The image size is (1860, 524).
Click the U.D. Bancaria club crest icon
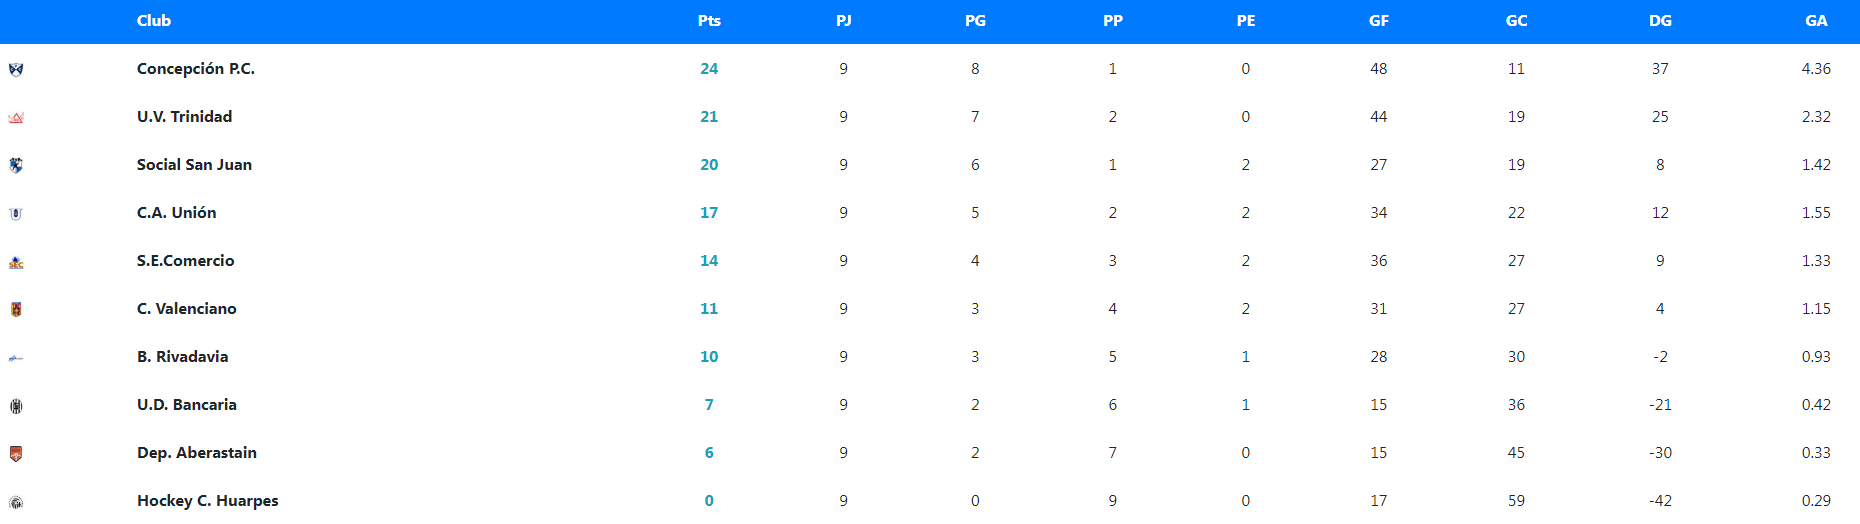tap(16, 405)
